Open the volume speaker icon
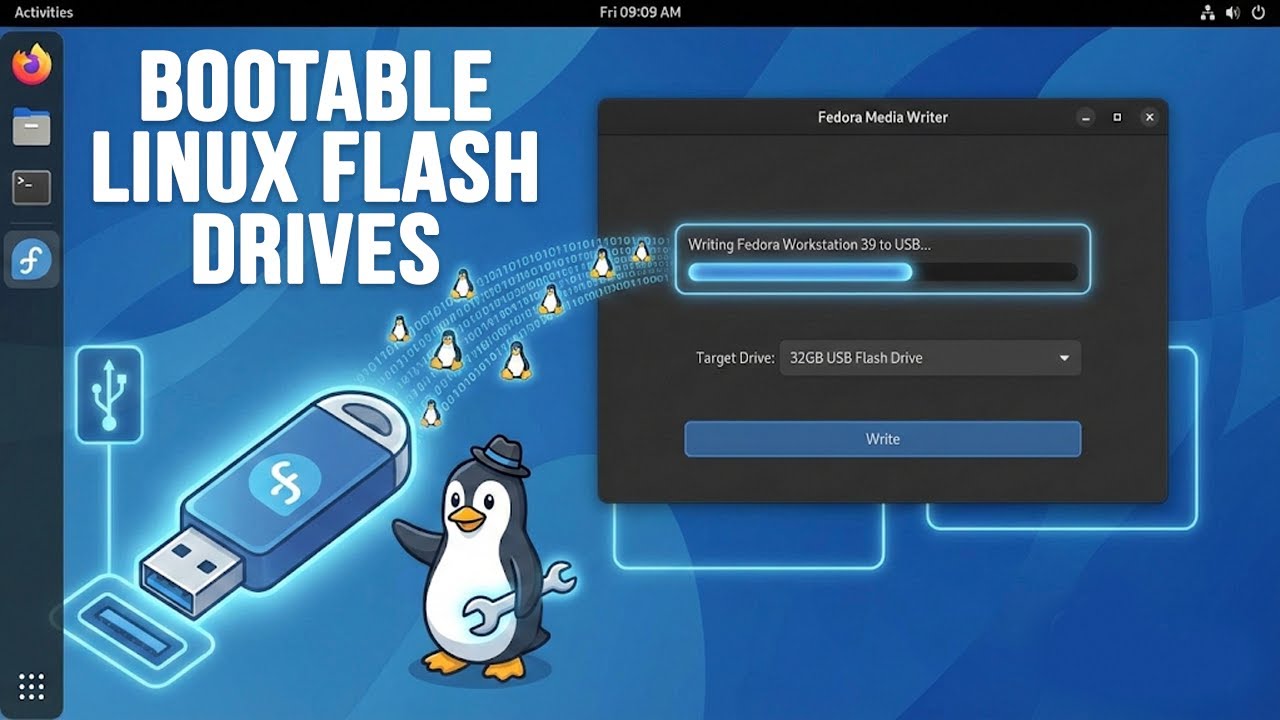Screen dimensions: 1280x720 click(1232, 12)
